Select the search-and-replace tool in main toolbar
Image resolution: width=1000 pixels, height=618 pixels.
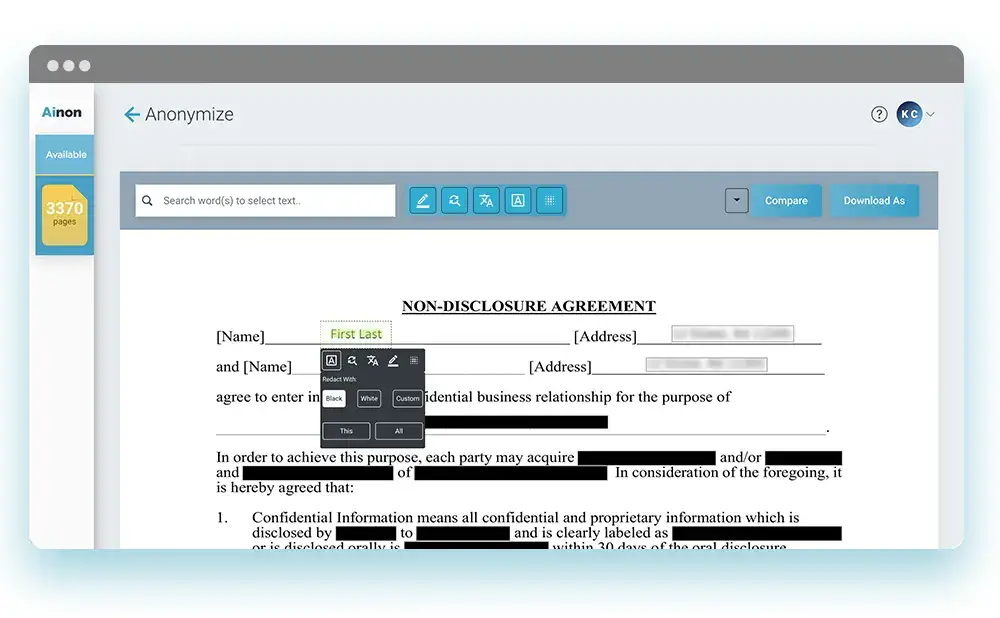454,201
